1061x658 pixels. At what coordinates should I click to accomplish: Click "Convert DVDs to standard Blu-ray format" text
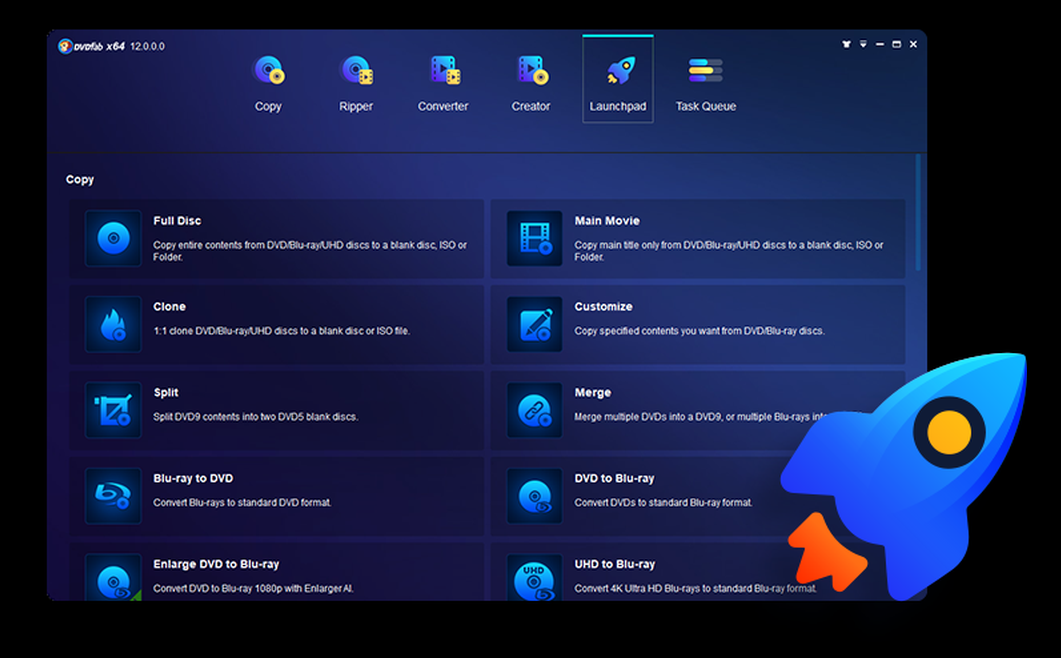tap(663, 502)
